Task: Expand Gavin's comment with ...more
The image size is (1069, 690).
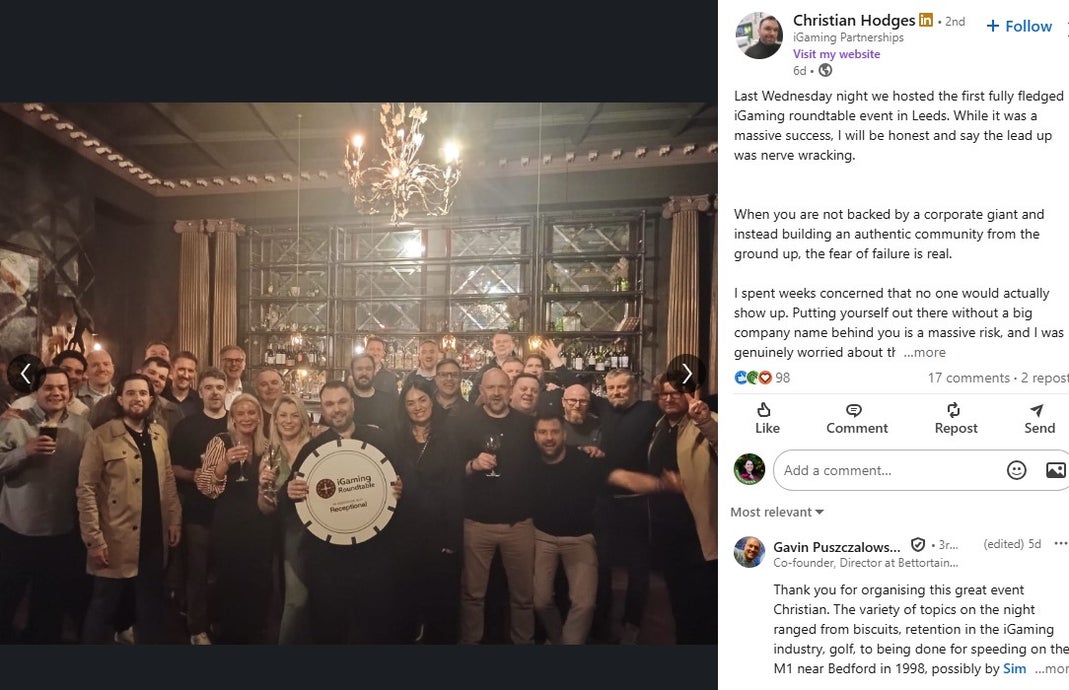Action: coord(1051,669)
